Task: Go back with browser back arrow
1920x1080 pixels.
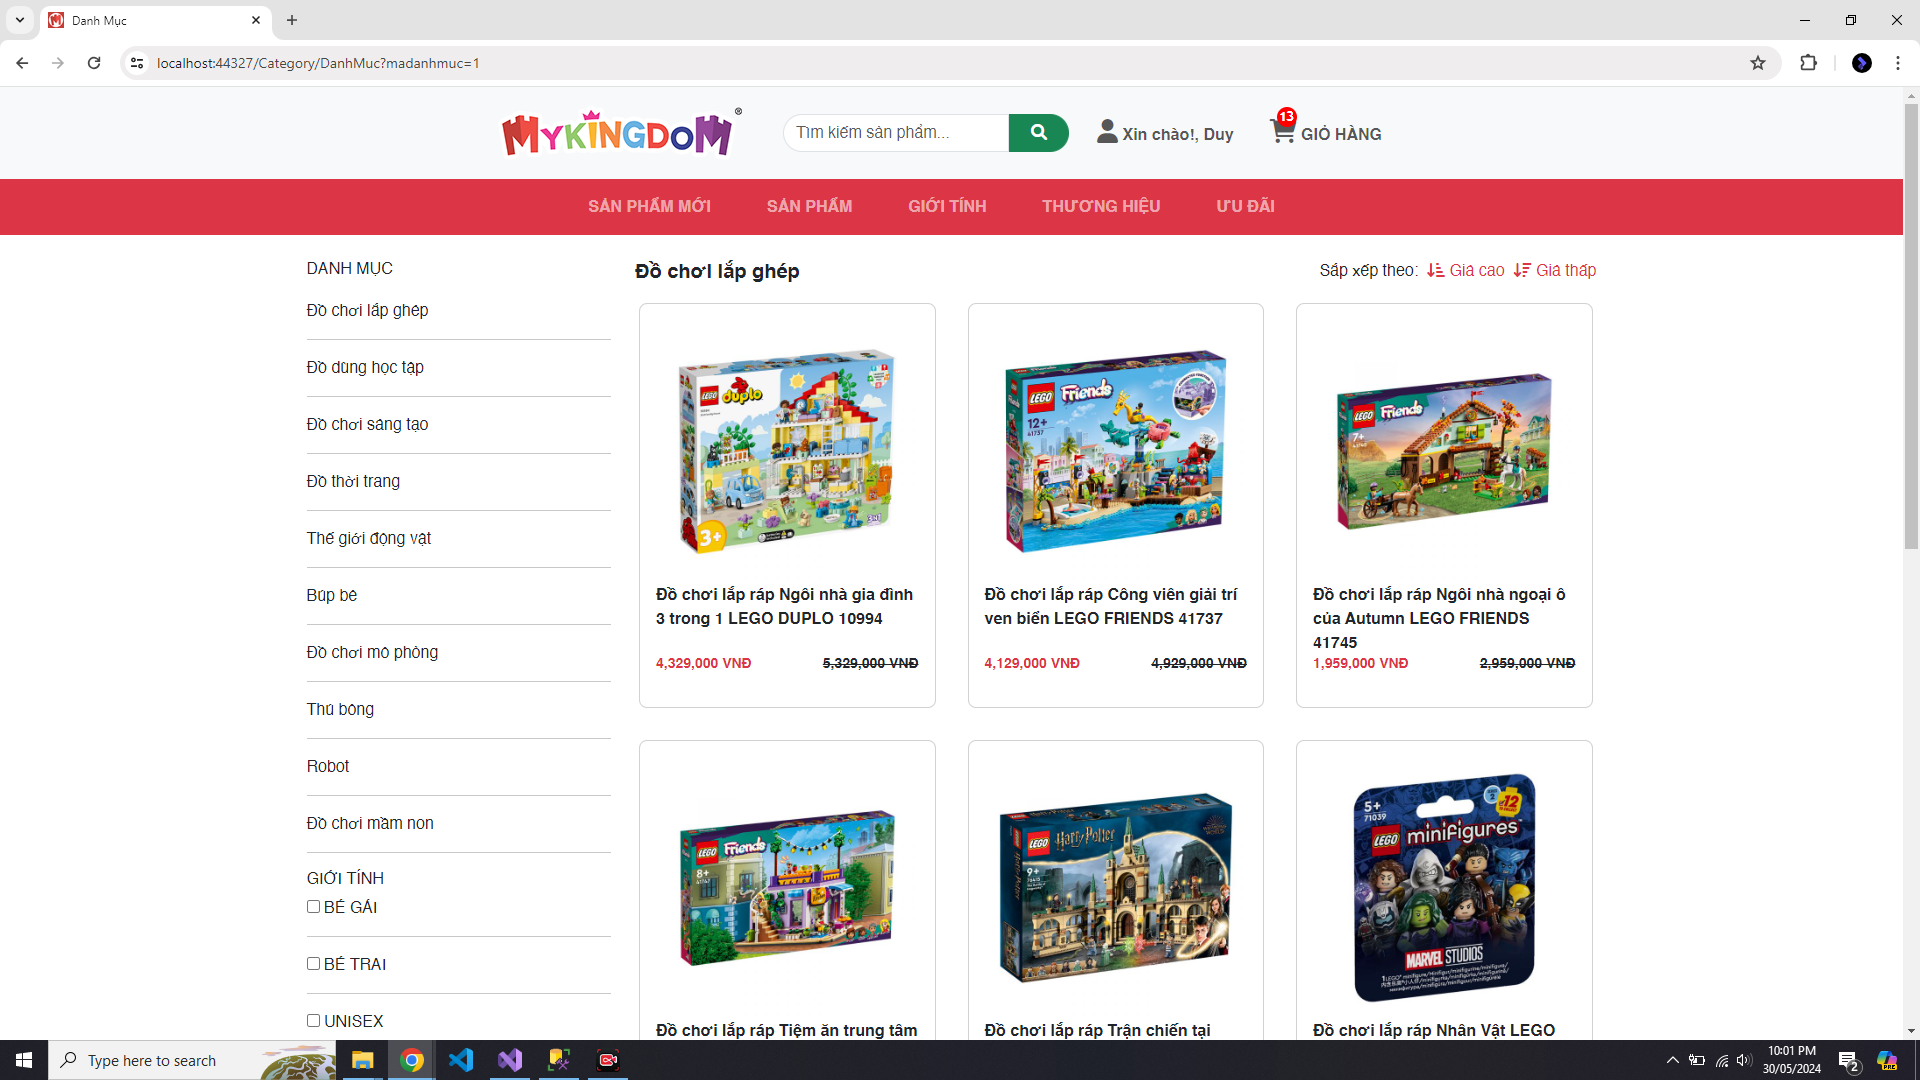Action: click(x=22, y=63)
